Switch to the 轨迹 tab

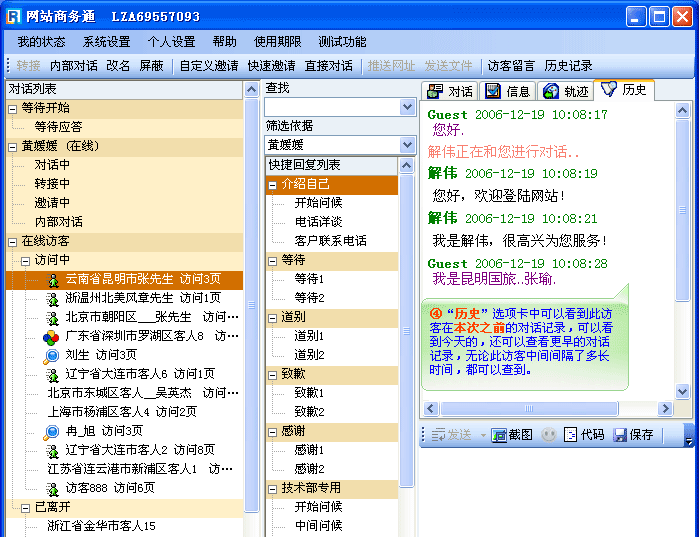[x=566, y=91]
